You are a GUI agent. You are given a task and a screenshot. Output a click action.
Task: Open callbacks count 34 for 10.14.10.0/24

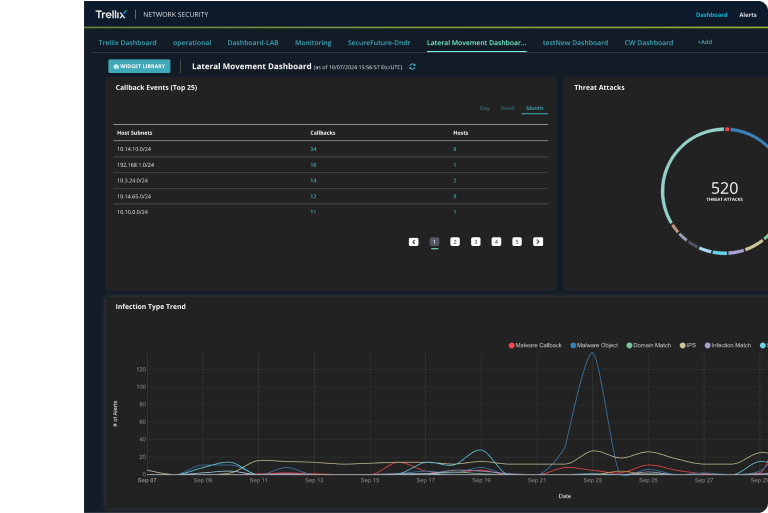coord(313,149)
